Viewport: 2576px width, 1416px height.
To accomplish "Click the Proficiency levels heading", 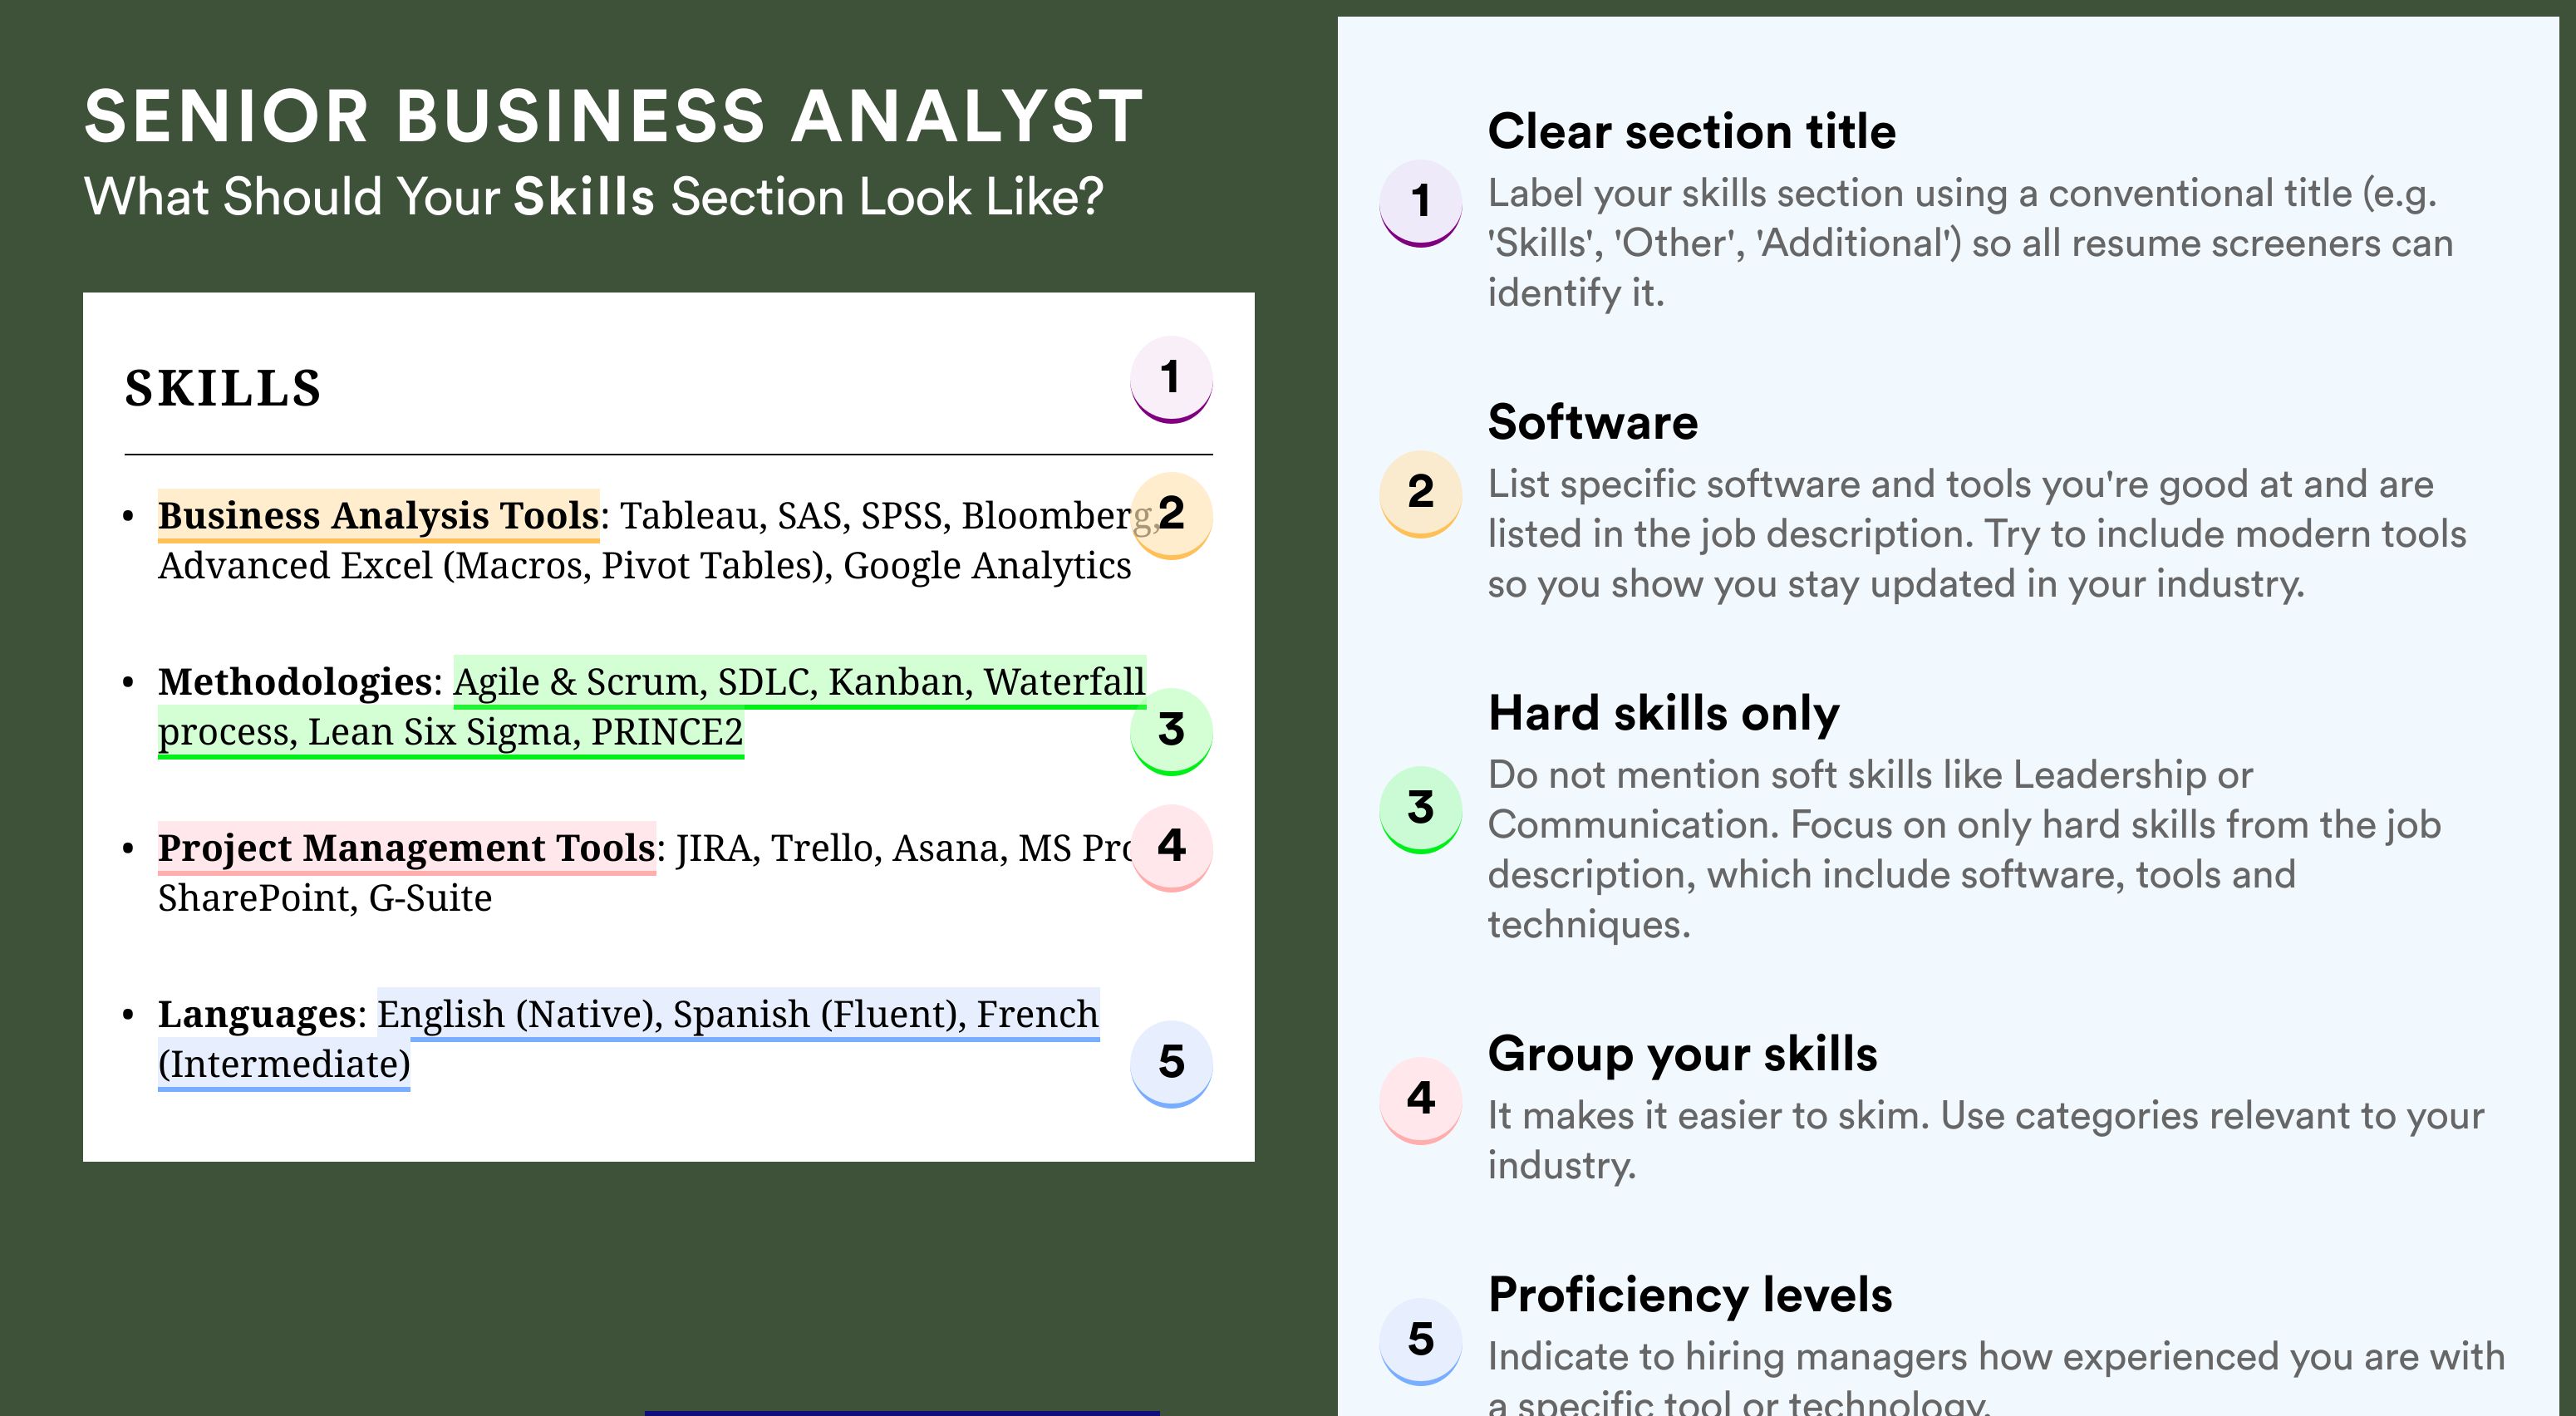I will (1690, 1295).
